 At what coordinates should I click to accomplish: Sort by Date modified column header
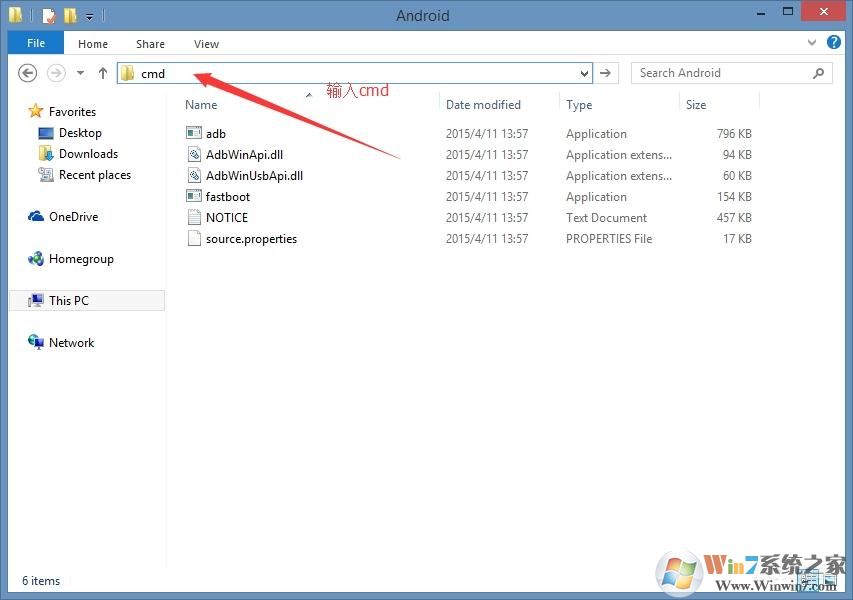(483, 105)
